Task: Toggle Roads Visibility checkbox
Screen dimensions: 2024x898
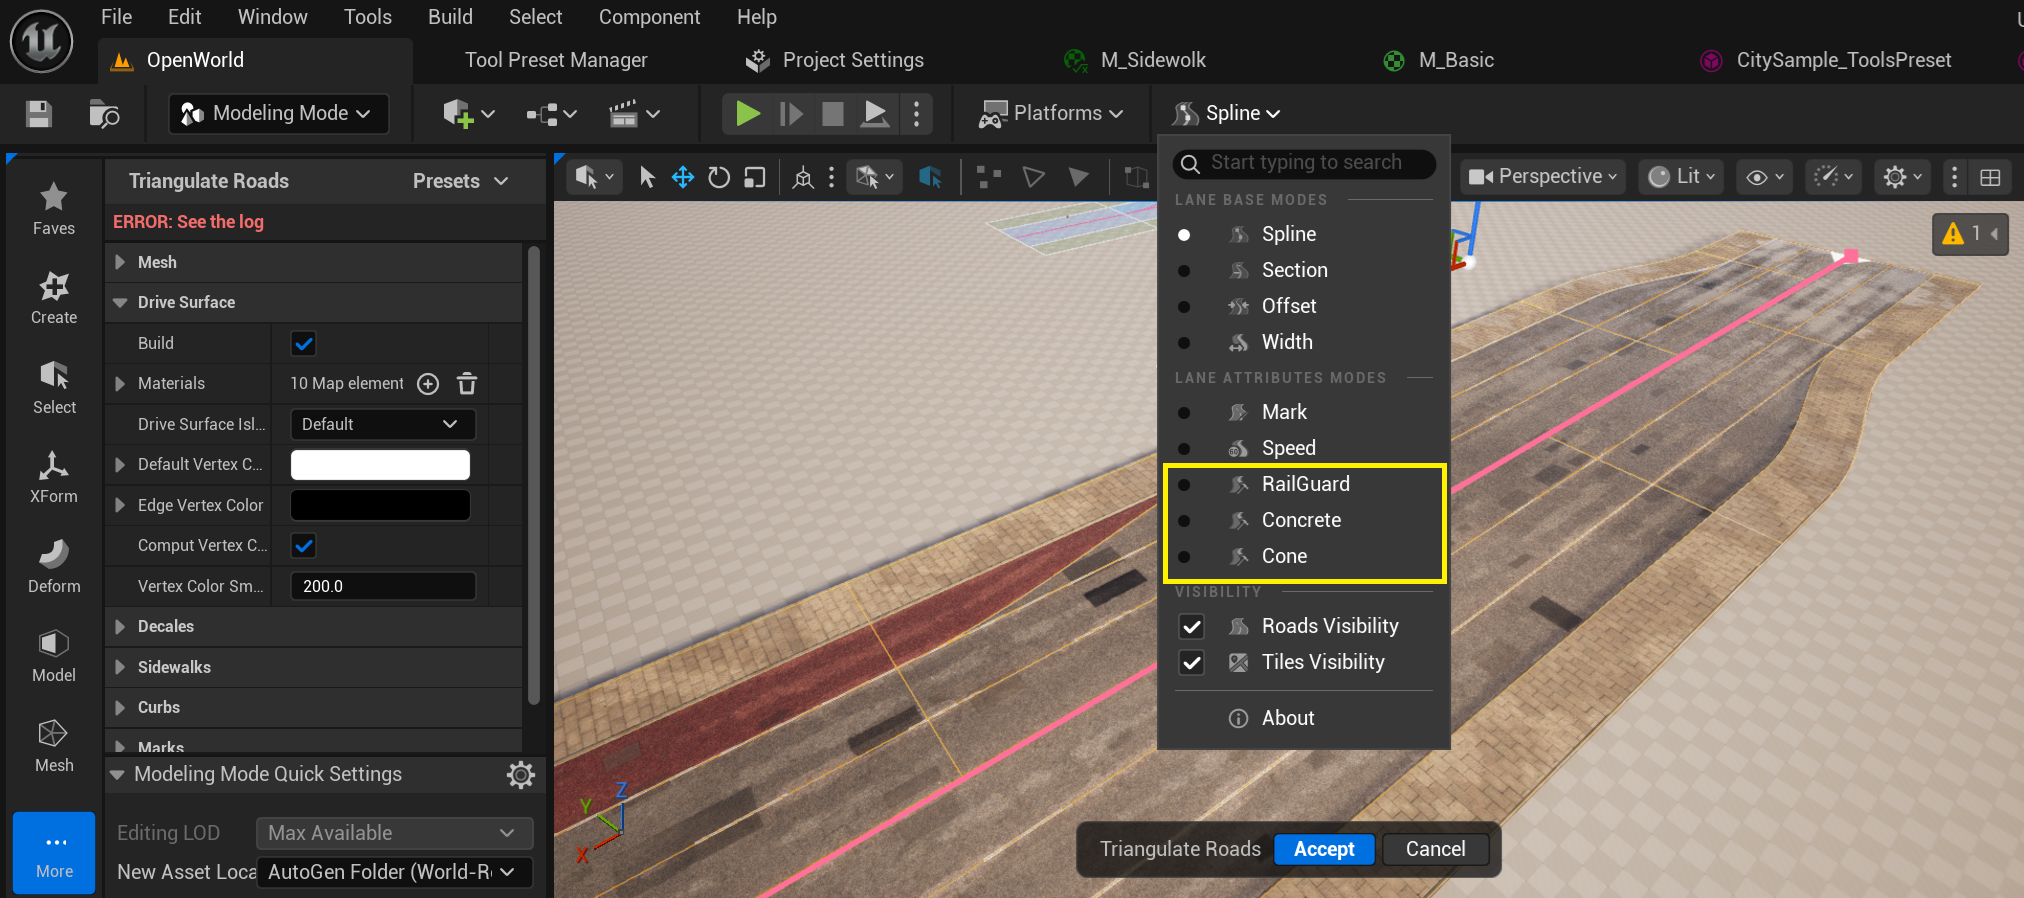Action: coord(1192,627)
